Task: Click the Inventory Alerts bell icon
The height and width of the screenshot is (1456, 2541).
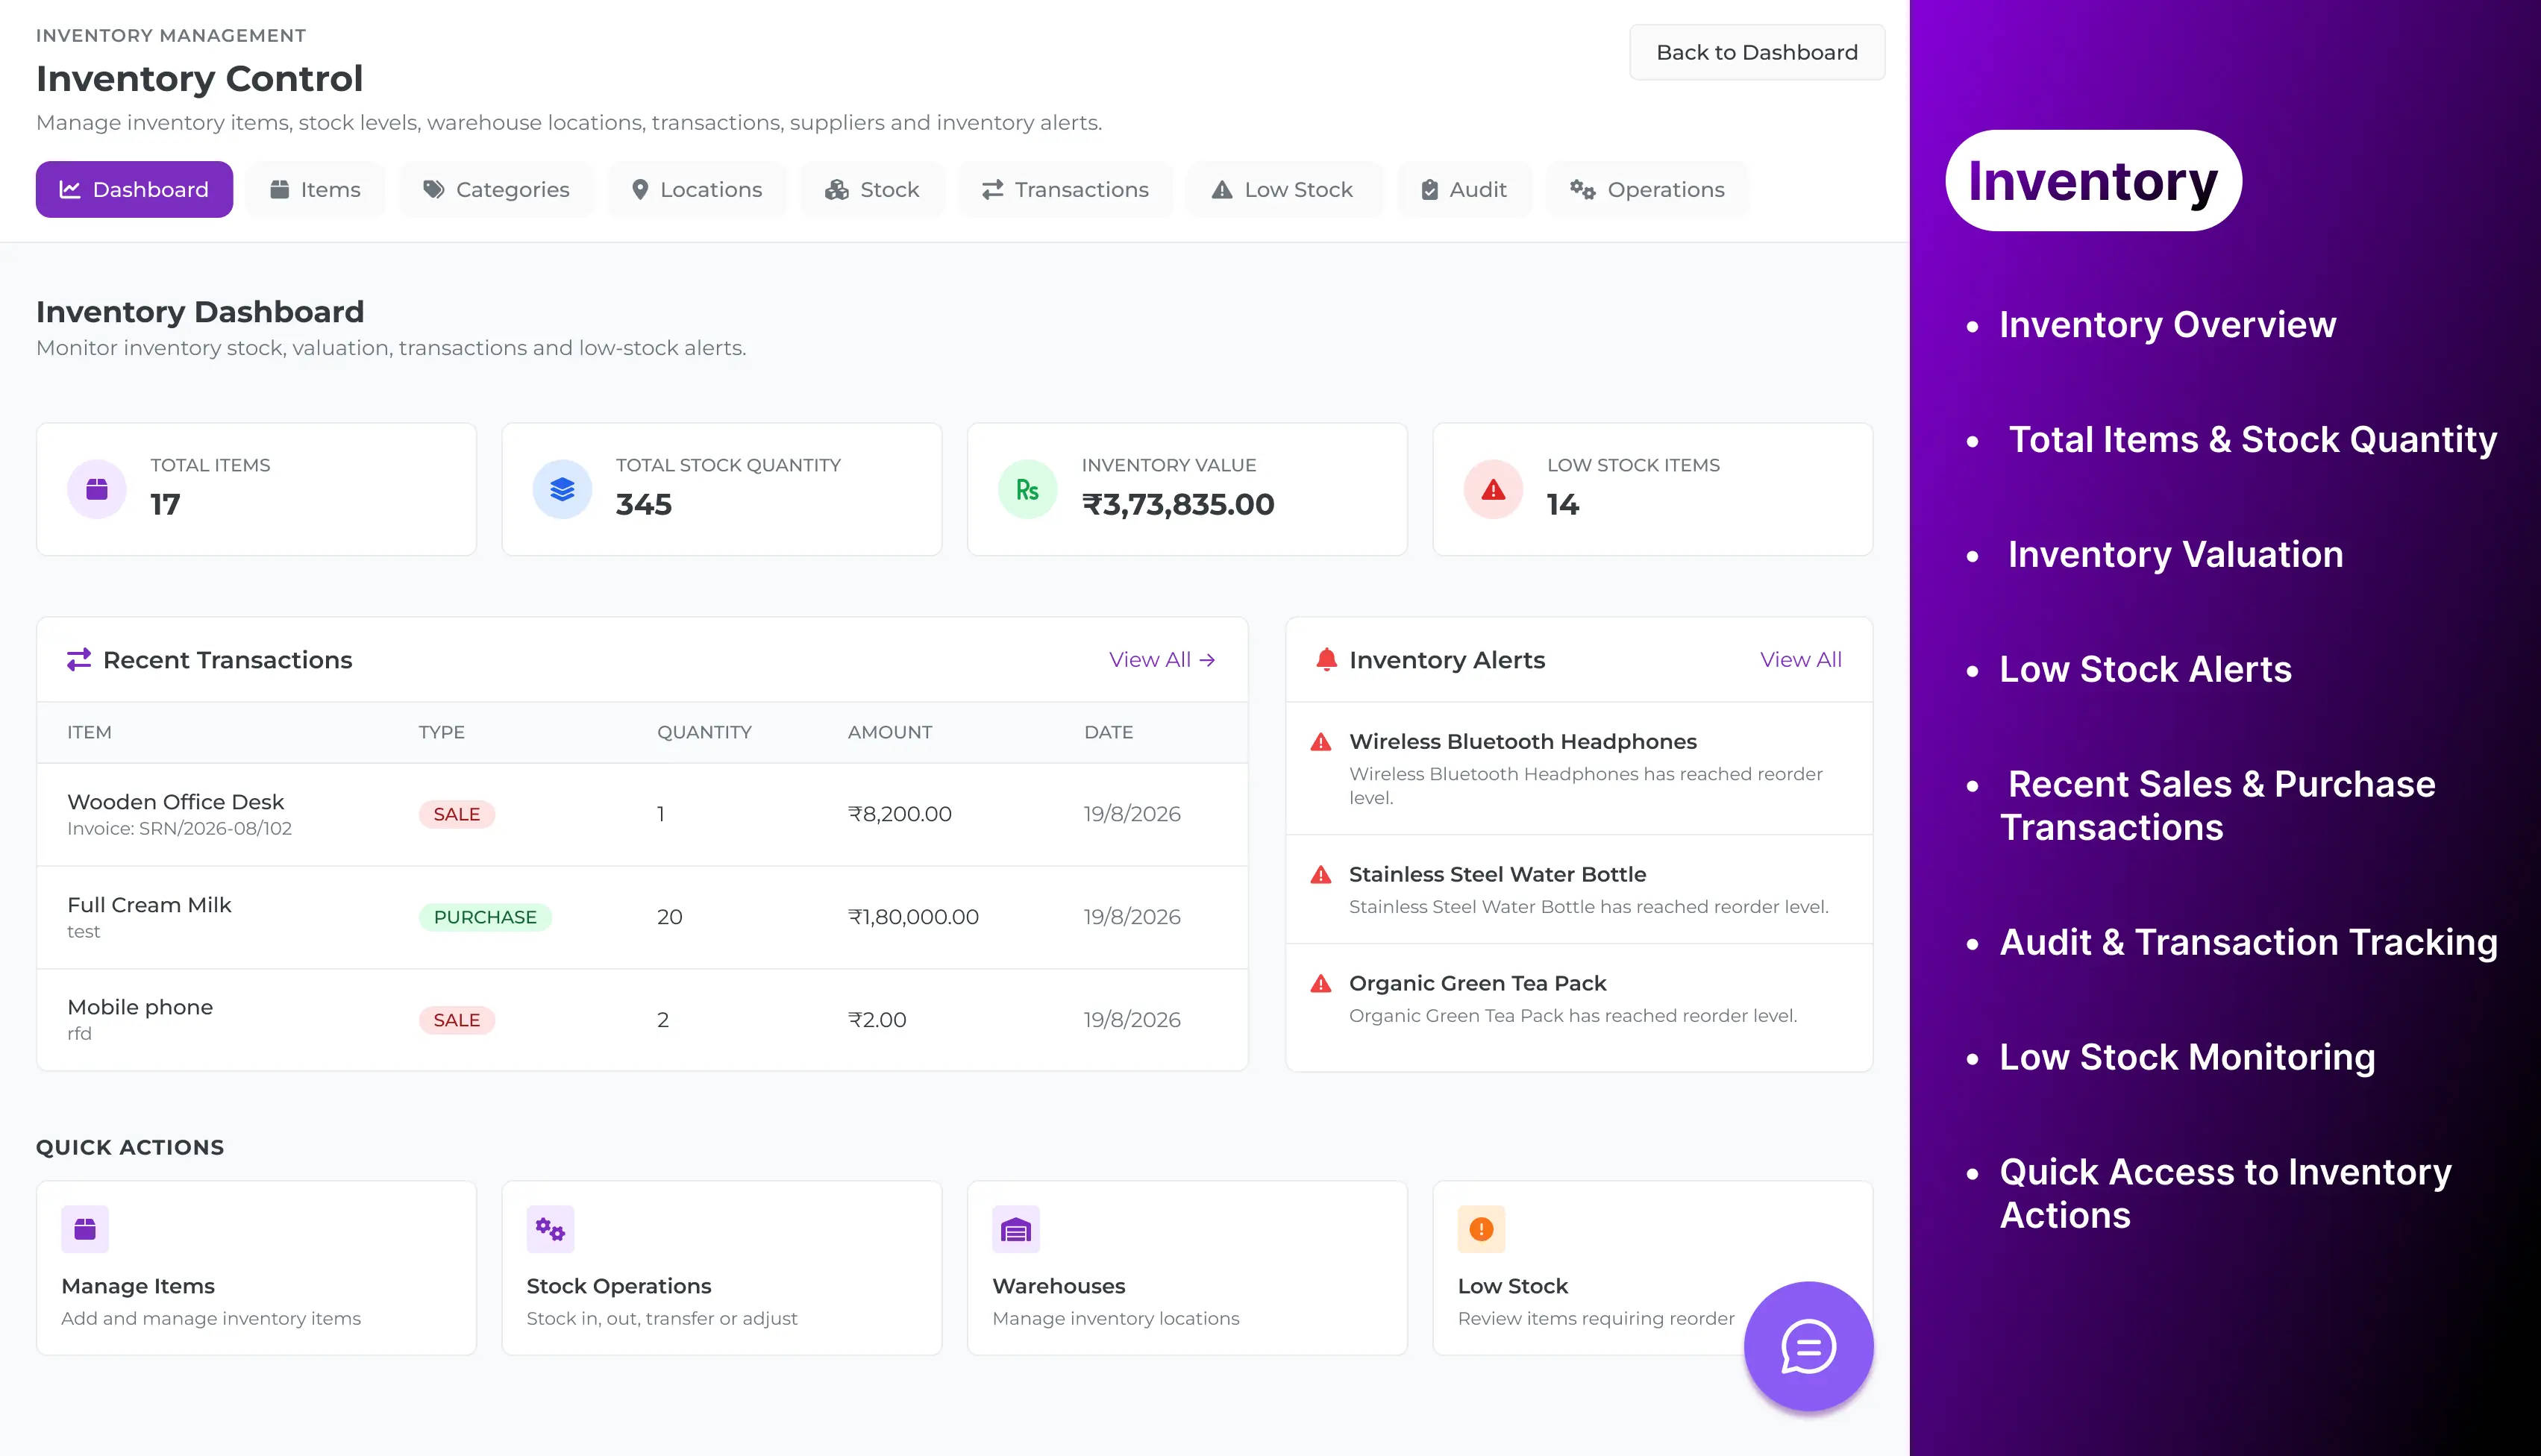Action: point(1326,660)
